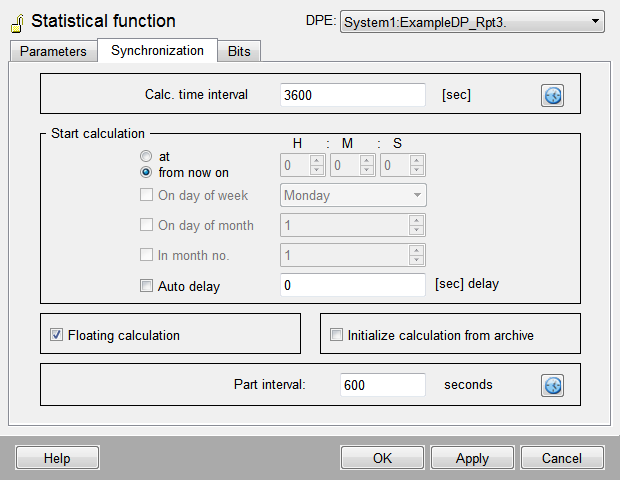Click the Apply button

click(x=472, y=458)
